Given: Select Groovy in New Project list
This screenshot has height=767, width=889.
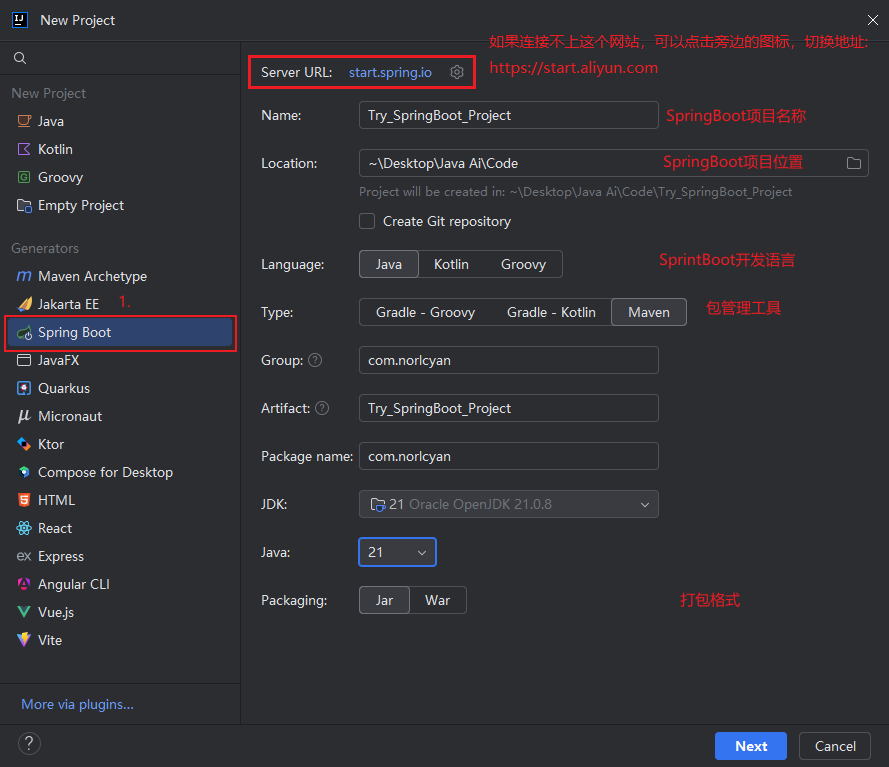Looking at the screenshot, I should point(120,177).
